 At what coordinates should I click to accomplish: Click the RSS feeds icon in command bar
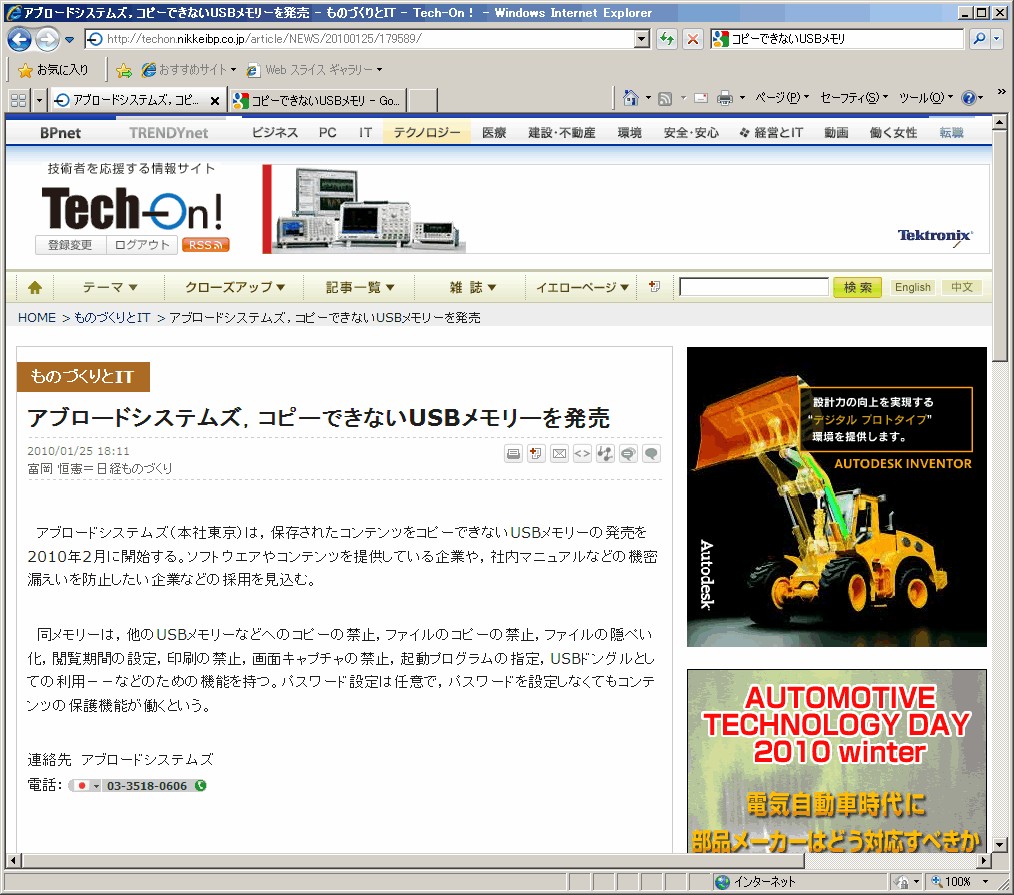(665, 98)
